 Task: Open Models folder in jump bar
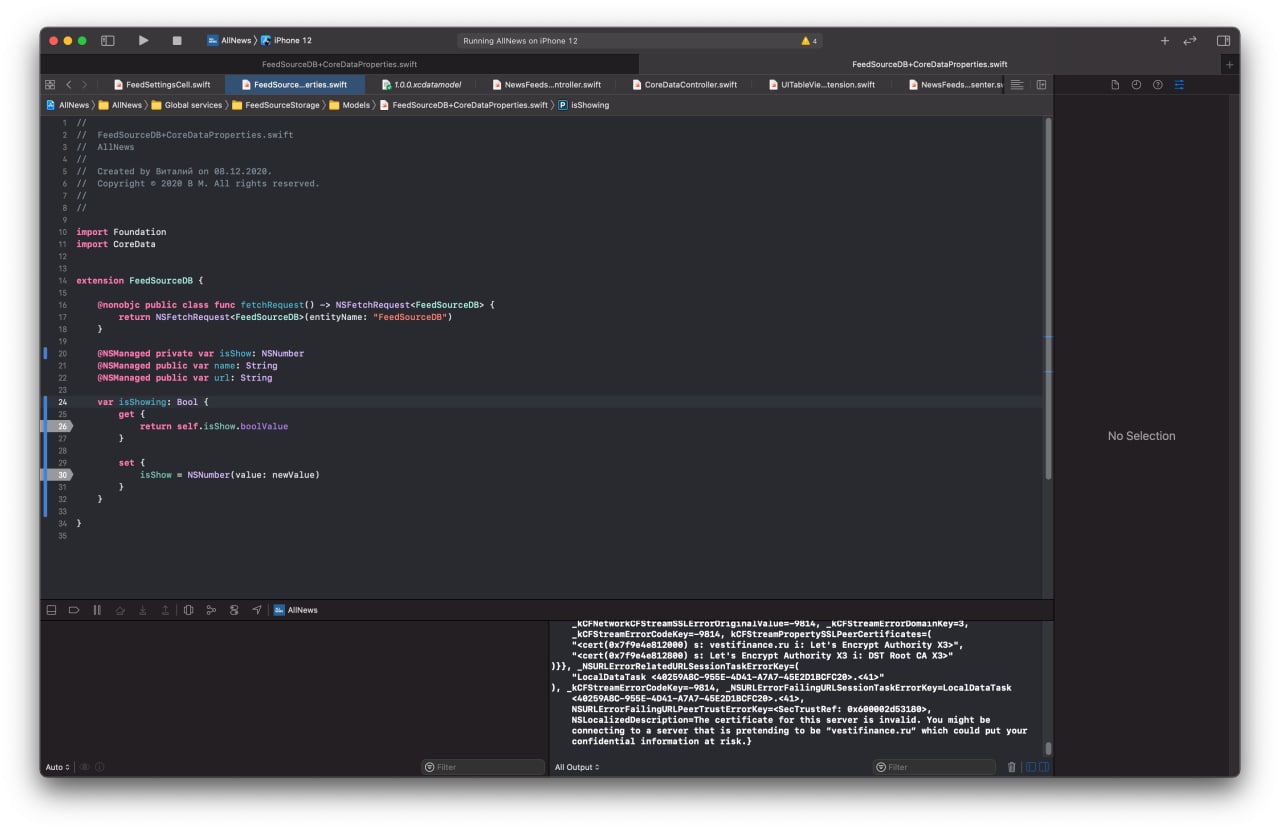pyautogui.click(x=349, y=105)
